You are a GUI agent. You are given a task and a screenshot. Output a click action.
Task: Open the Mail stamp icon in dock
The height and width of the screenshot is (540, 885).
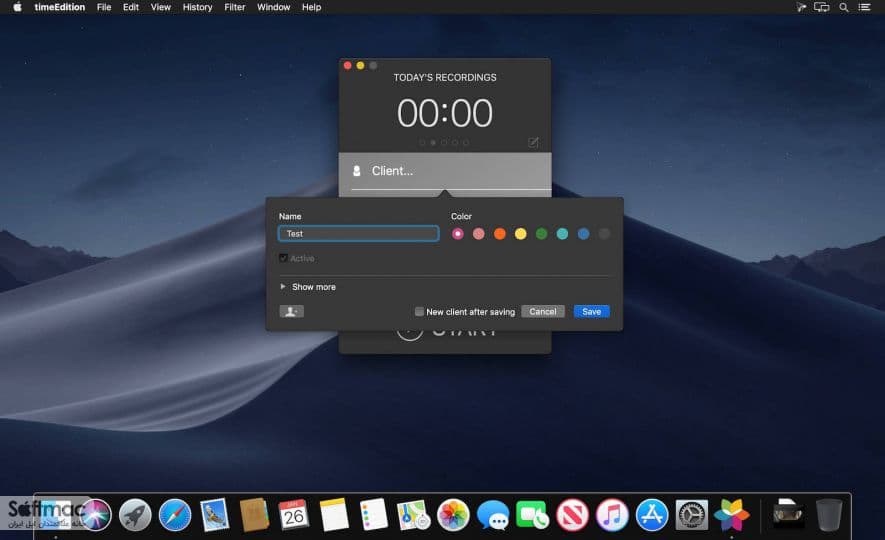[x=214, y=515]
